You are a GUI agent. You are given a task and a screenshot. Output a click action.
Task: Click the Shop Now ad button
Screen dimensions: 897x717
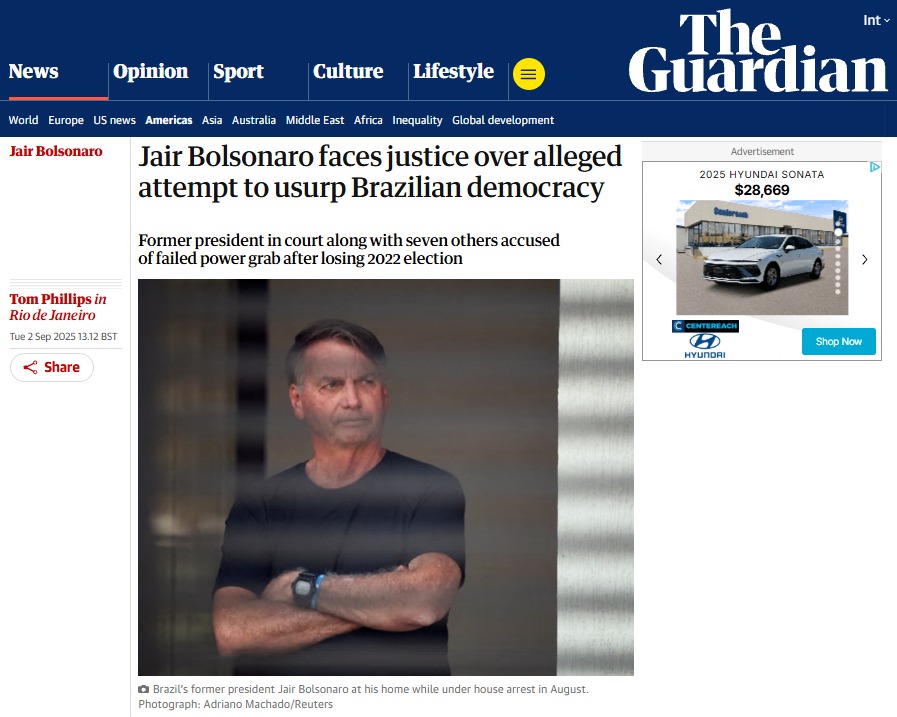[839, 342]
